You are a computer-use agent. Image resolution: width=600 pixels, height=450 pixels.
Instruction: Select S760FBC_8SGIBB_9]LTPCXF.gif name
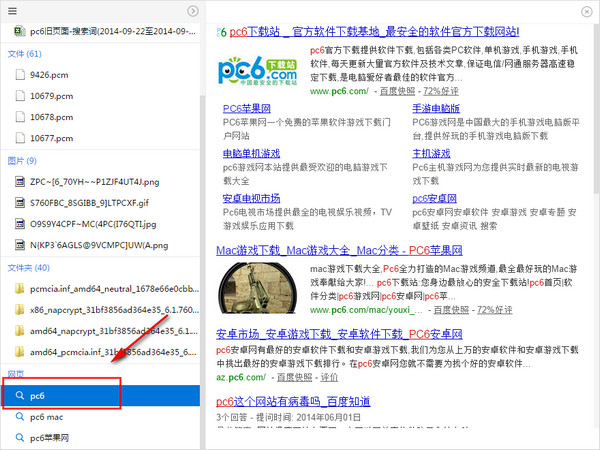coord(90,203)
